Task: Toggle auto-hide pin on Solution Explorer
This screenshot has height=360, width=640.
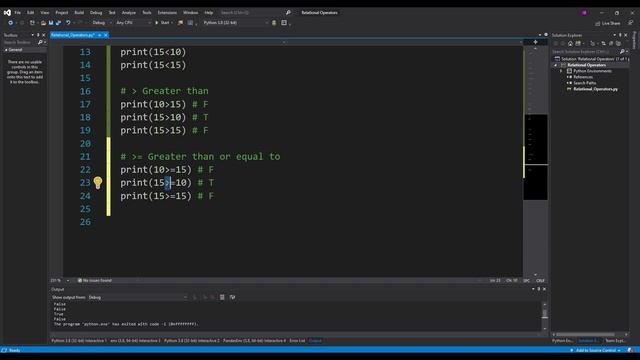Action: click(x=620, y=35)
